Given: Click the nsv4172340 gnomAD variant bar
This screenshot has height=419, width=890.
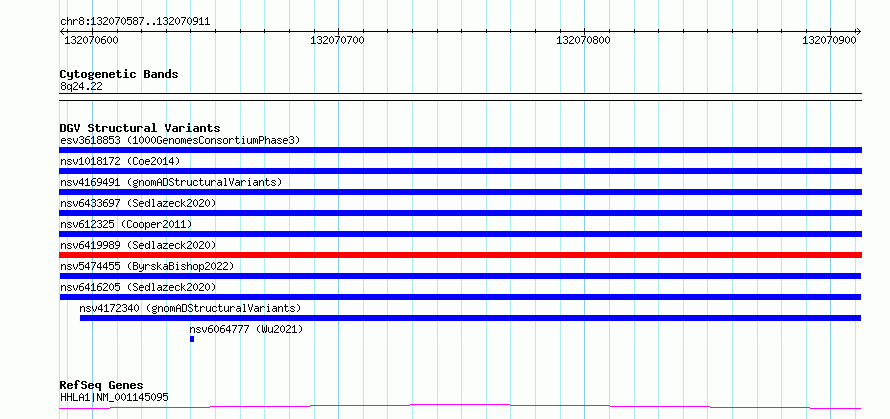Looking at the screenshot, I should [x=471, y=318].
